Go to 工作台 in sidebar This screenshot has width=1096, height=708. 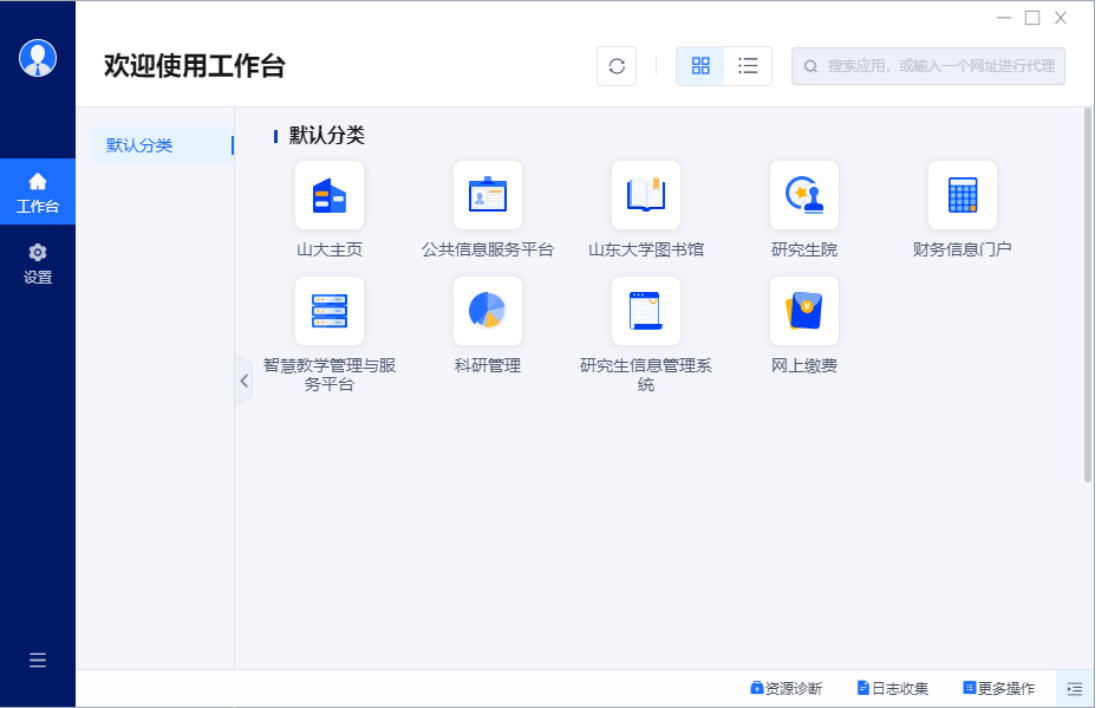pos(38,192)
